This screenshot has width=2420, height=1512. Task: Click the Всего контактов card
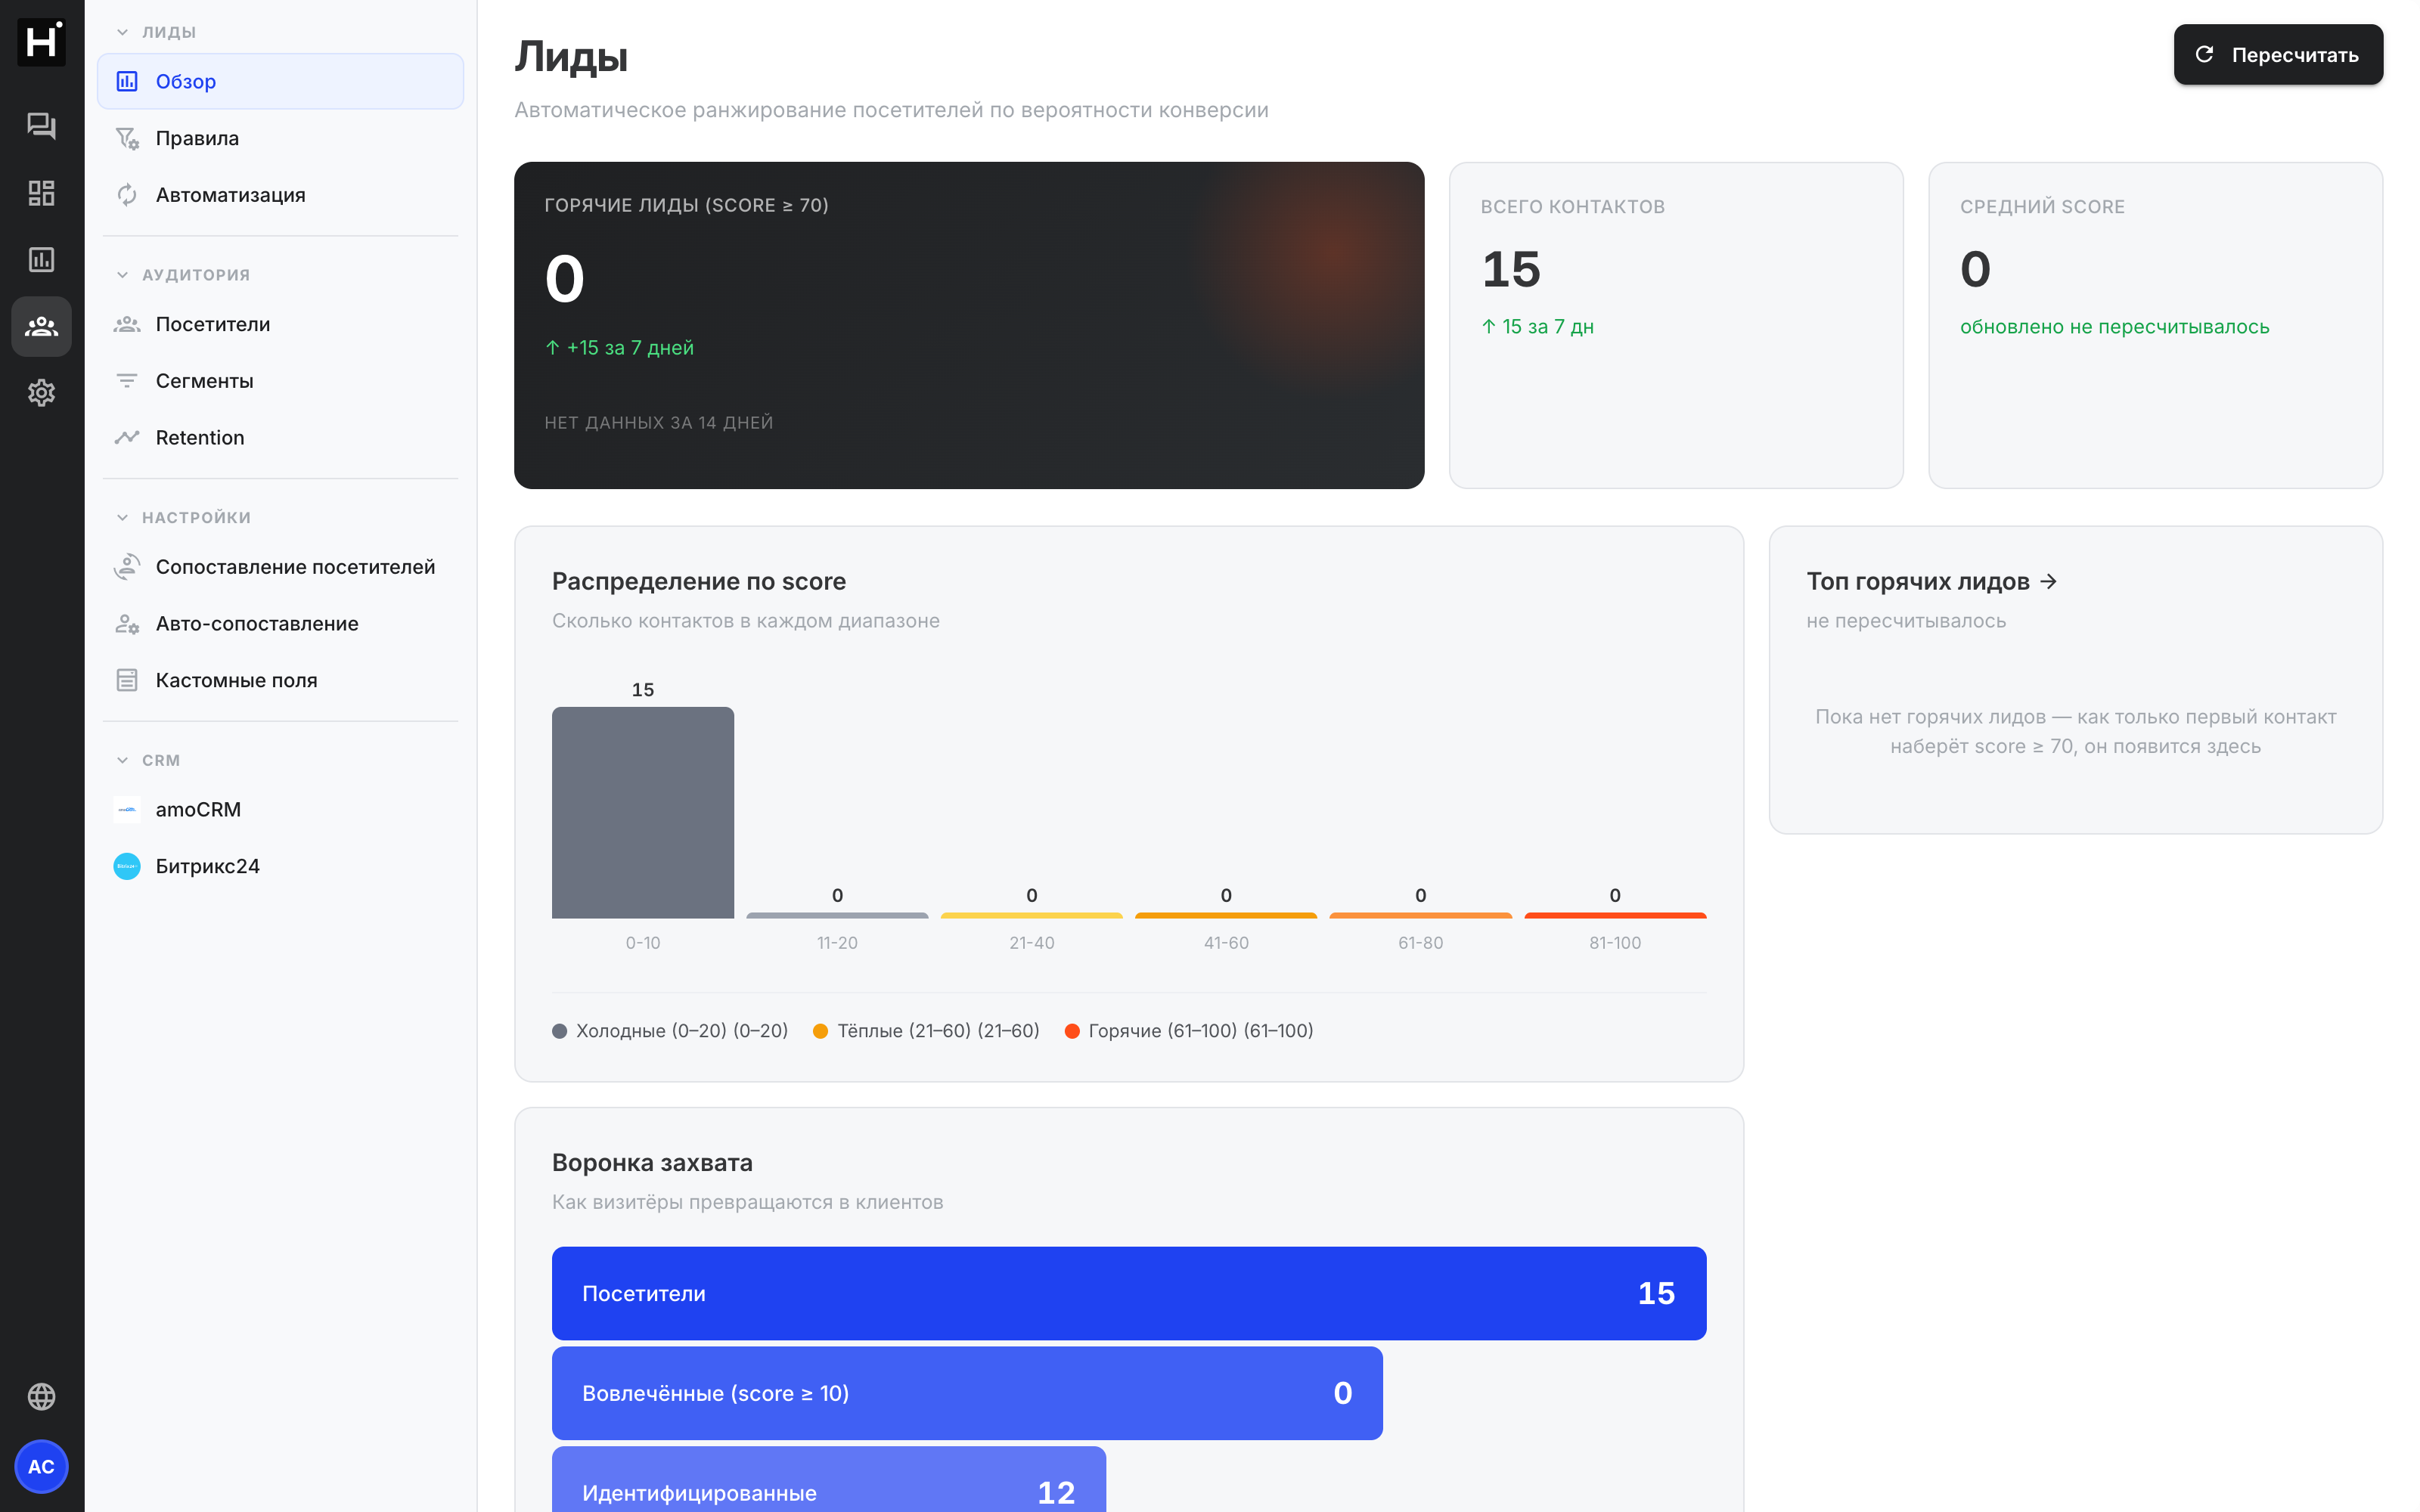[x=1675, y=325]
